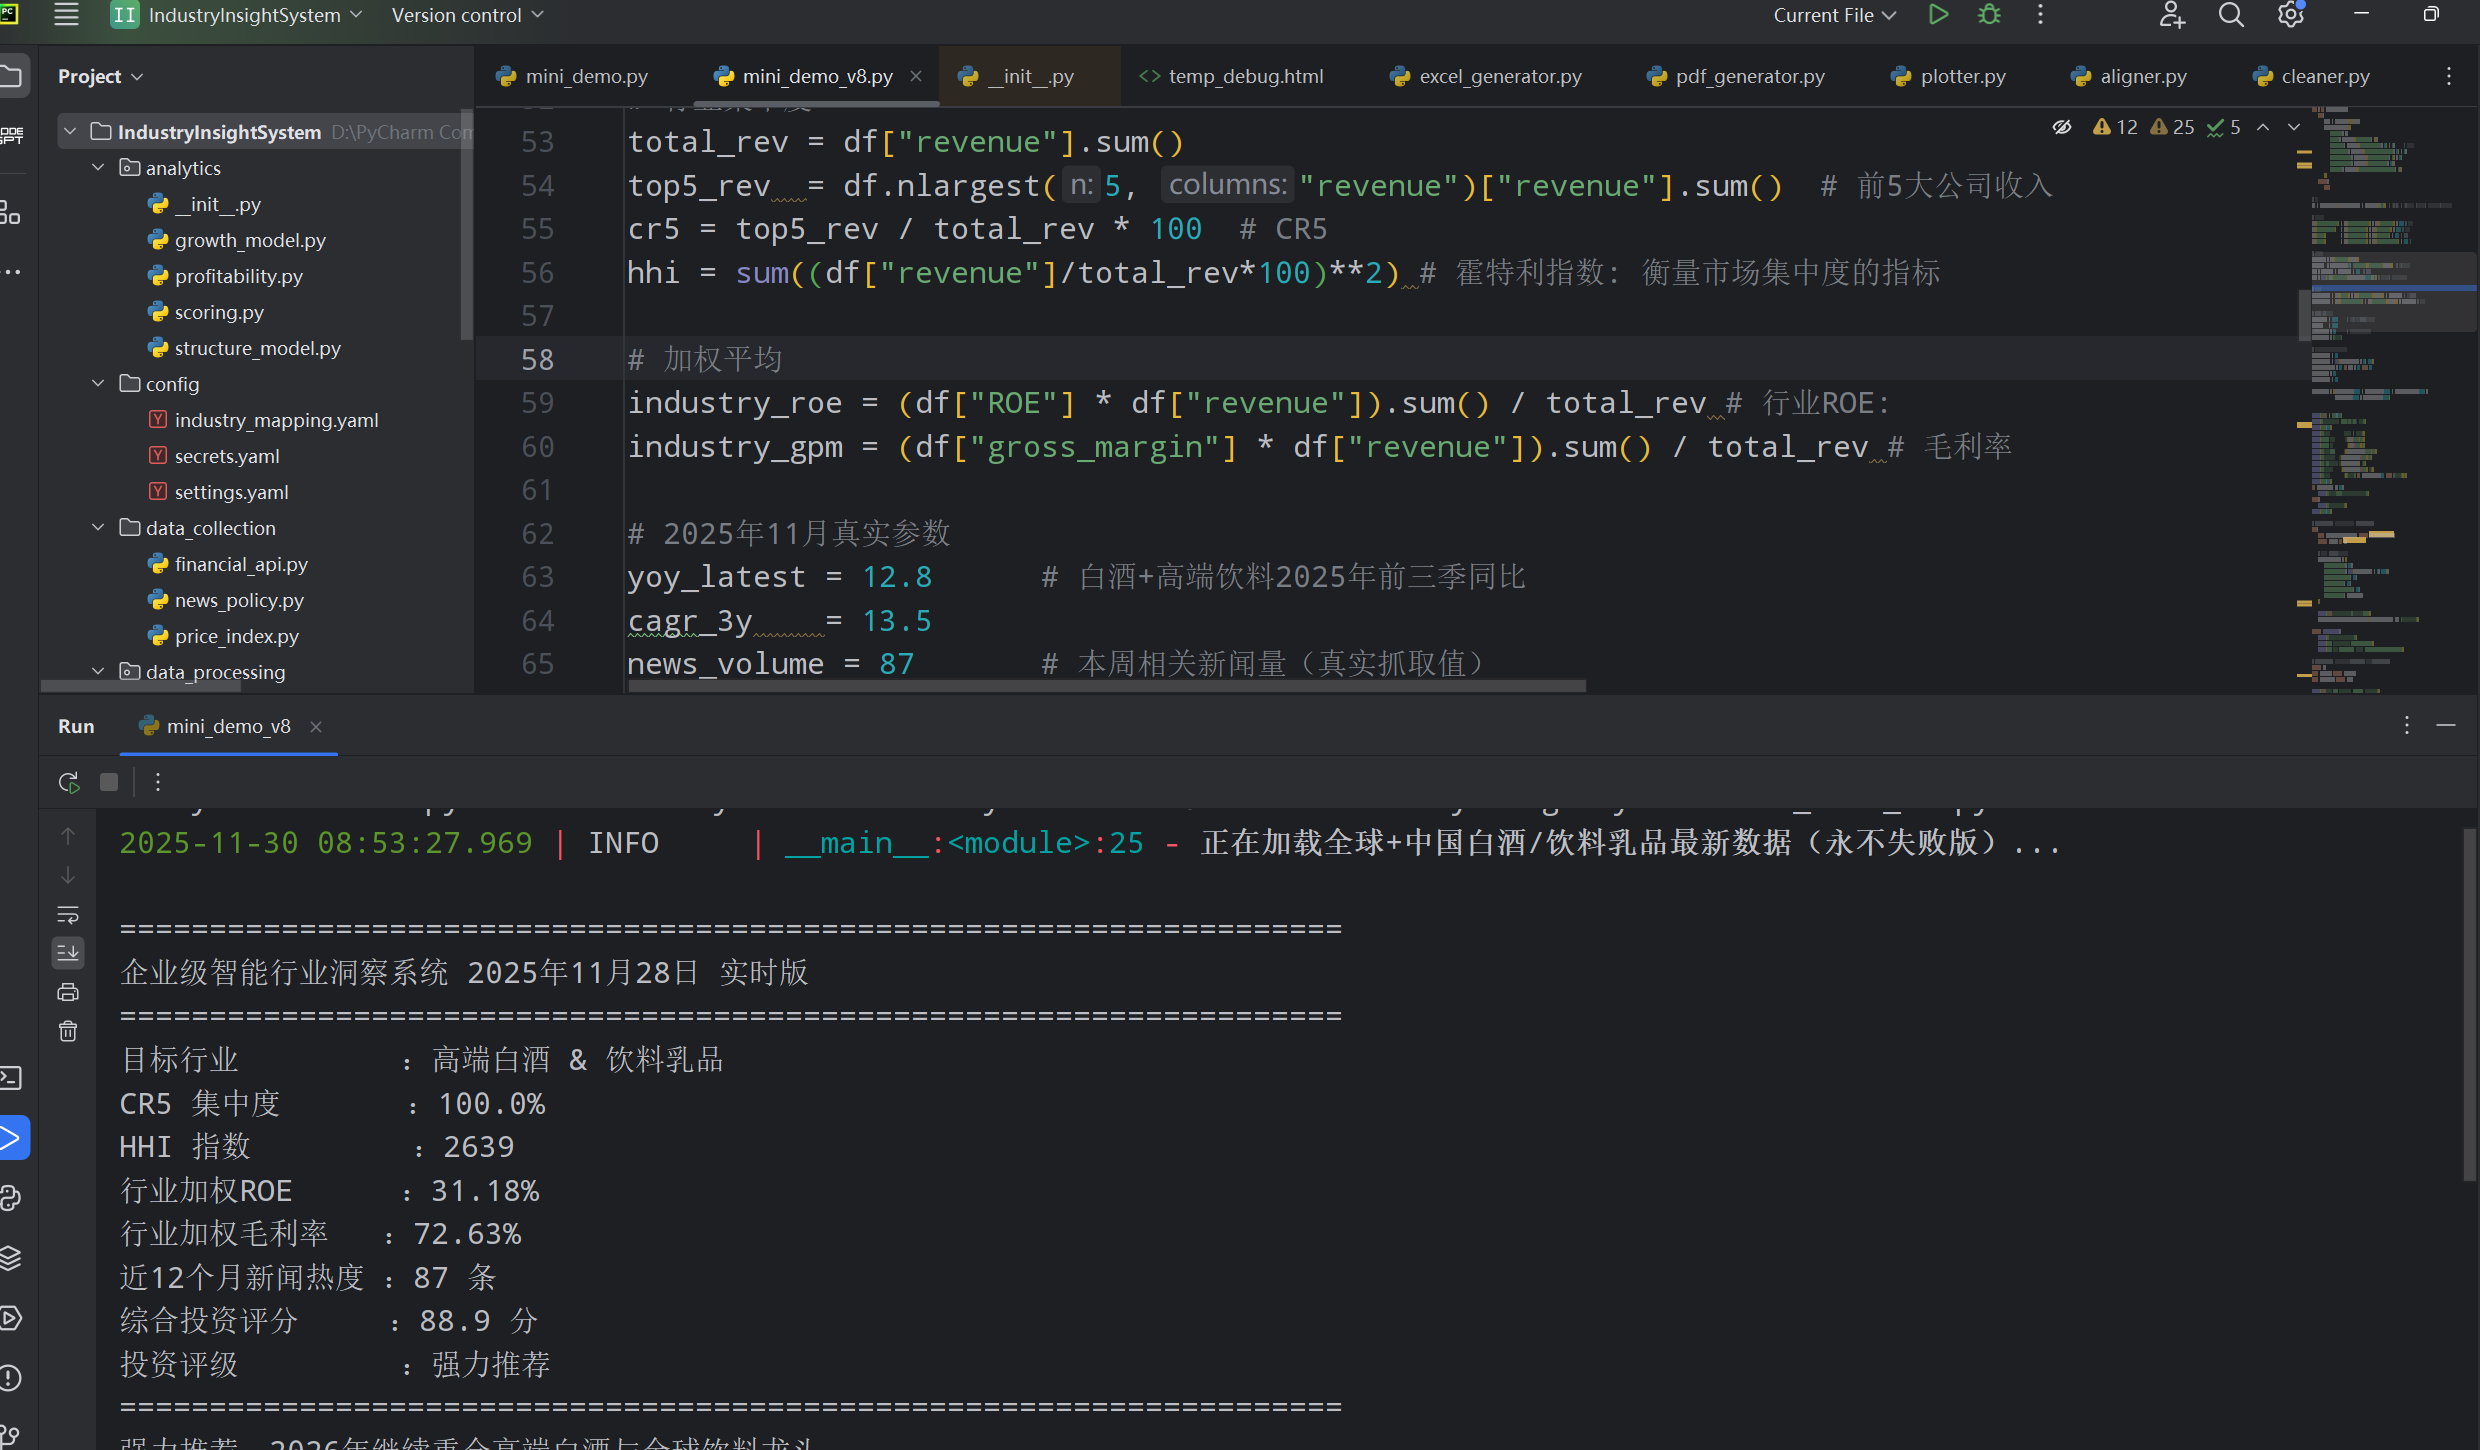This screenshot has height=1450, width=2480.
Task: Toggle scroll to end in console
Action: pyautogui.click(x=68, y=953)
